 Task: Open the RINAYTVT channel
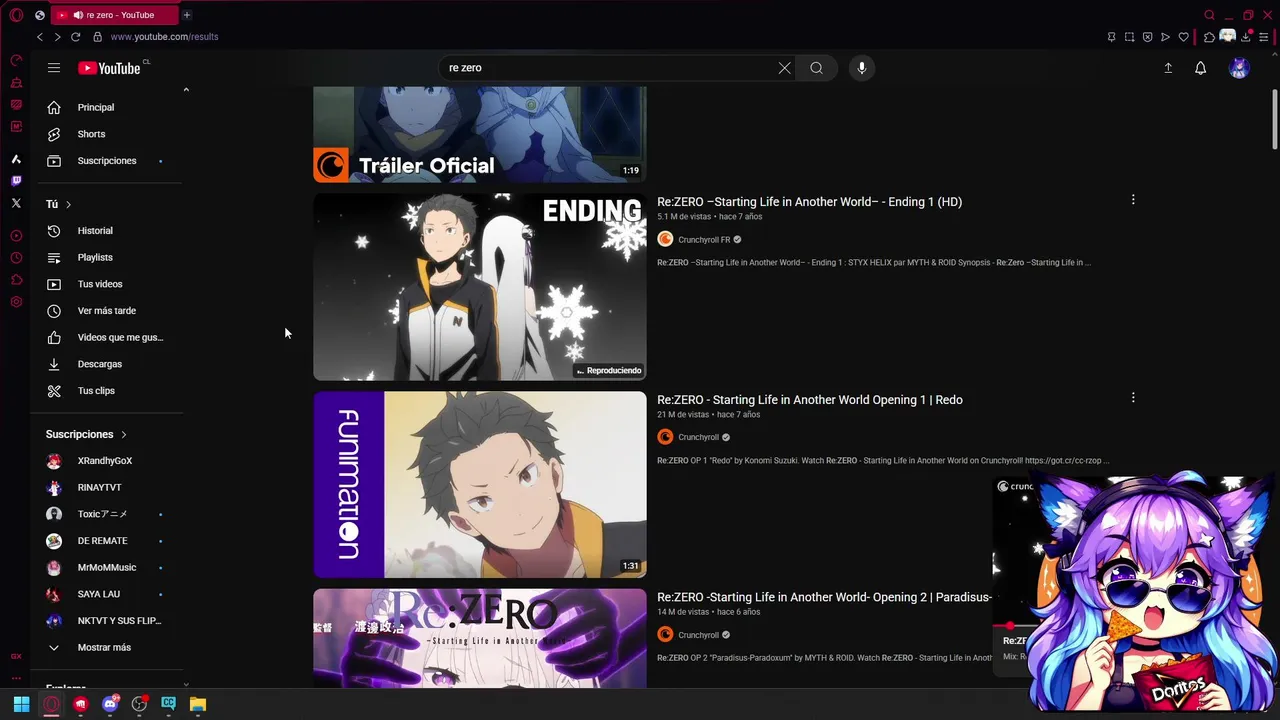pyautogui.click(x=107, y=488)
